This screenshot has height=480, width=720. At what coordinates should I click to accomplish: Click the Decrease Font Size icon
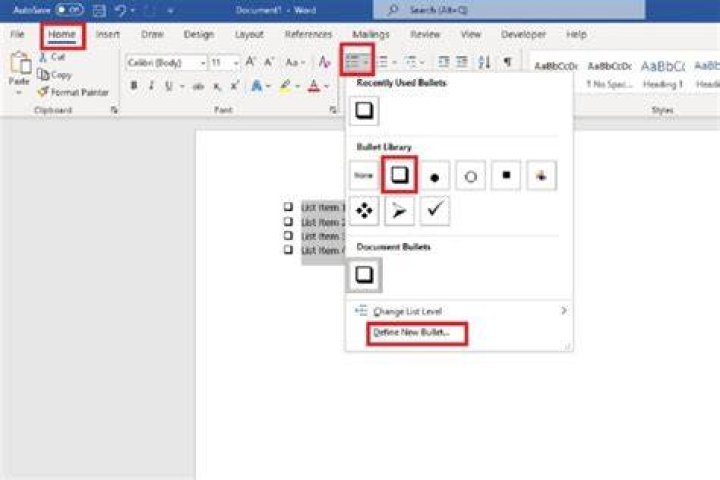269,62
